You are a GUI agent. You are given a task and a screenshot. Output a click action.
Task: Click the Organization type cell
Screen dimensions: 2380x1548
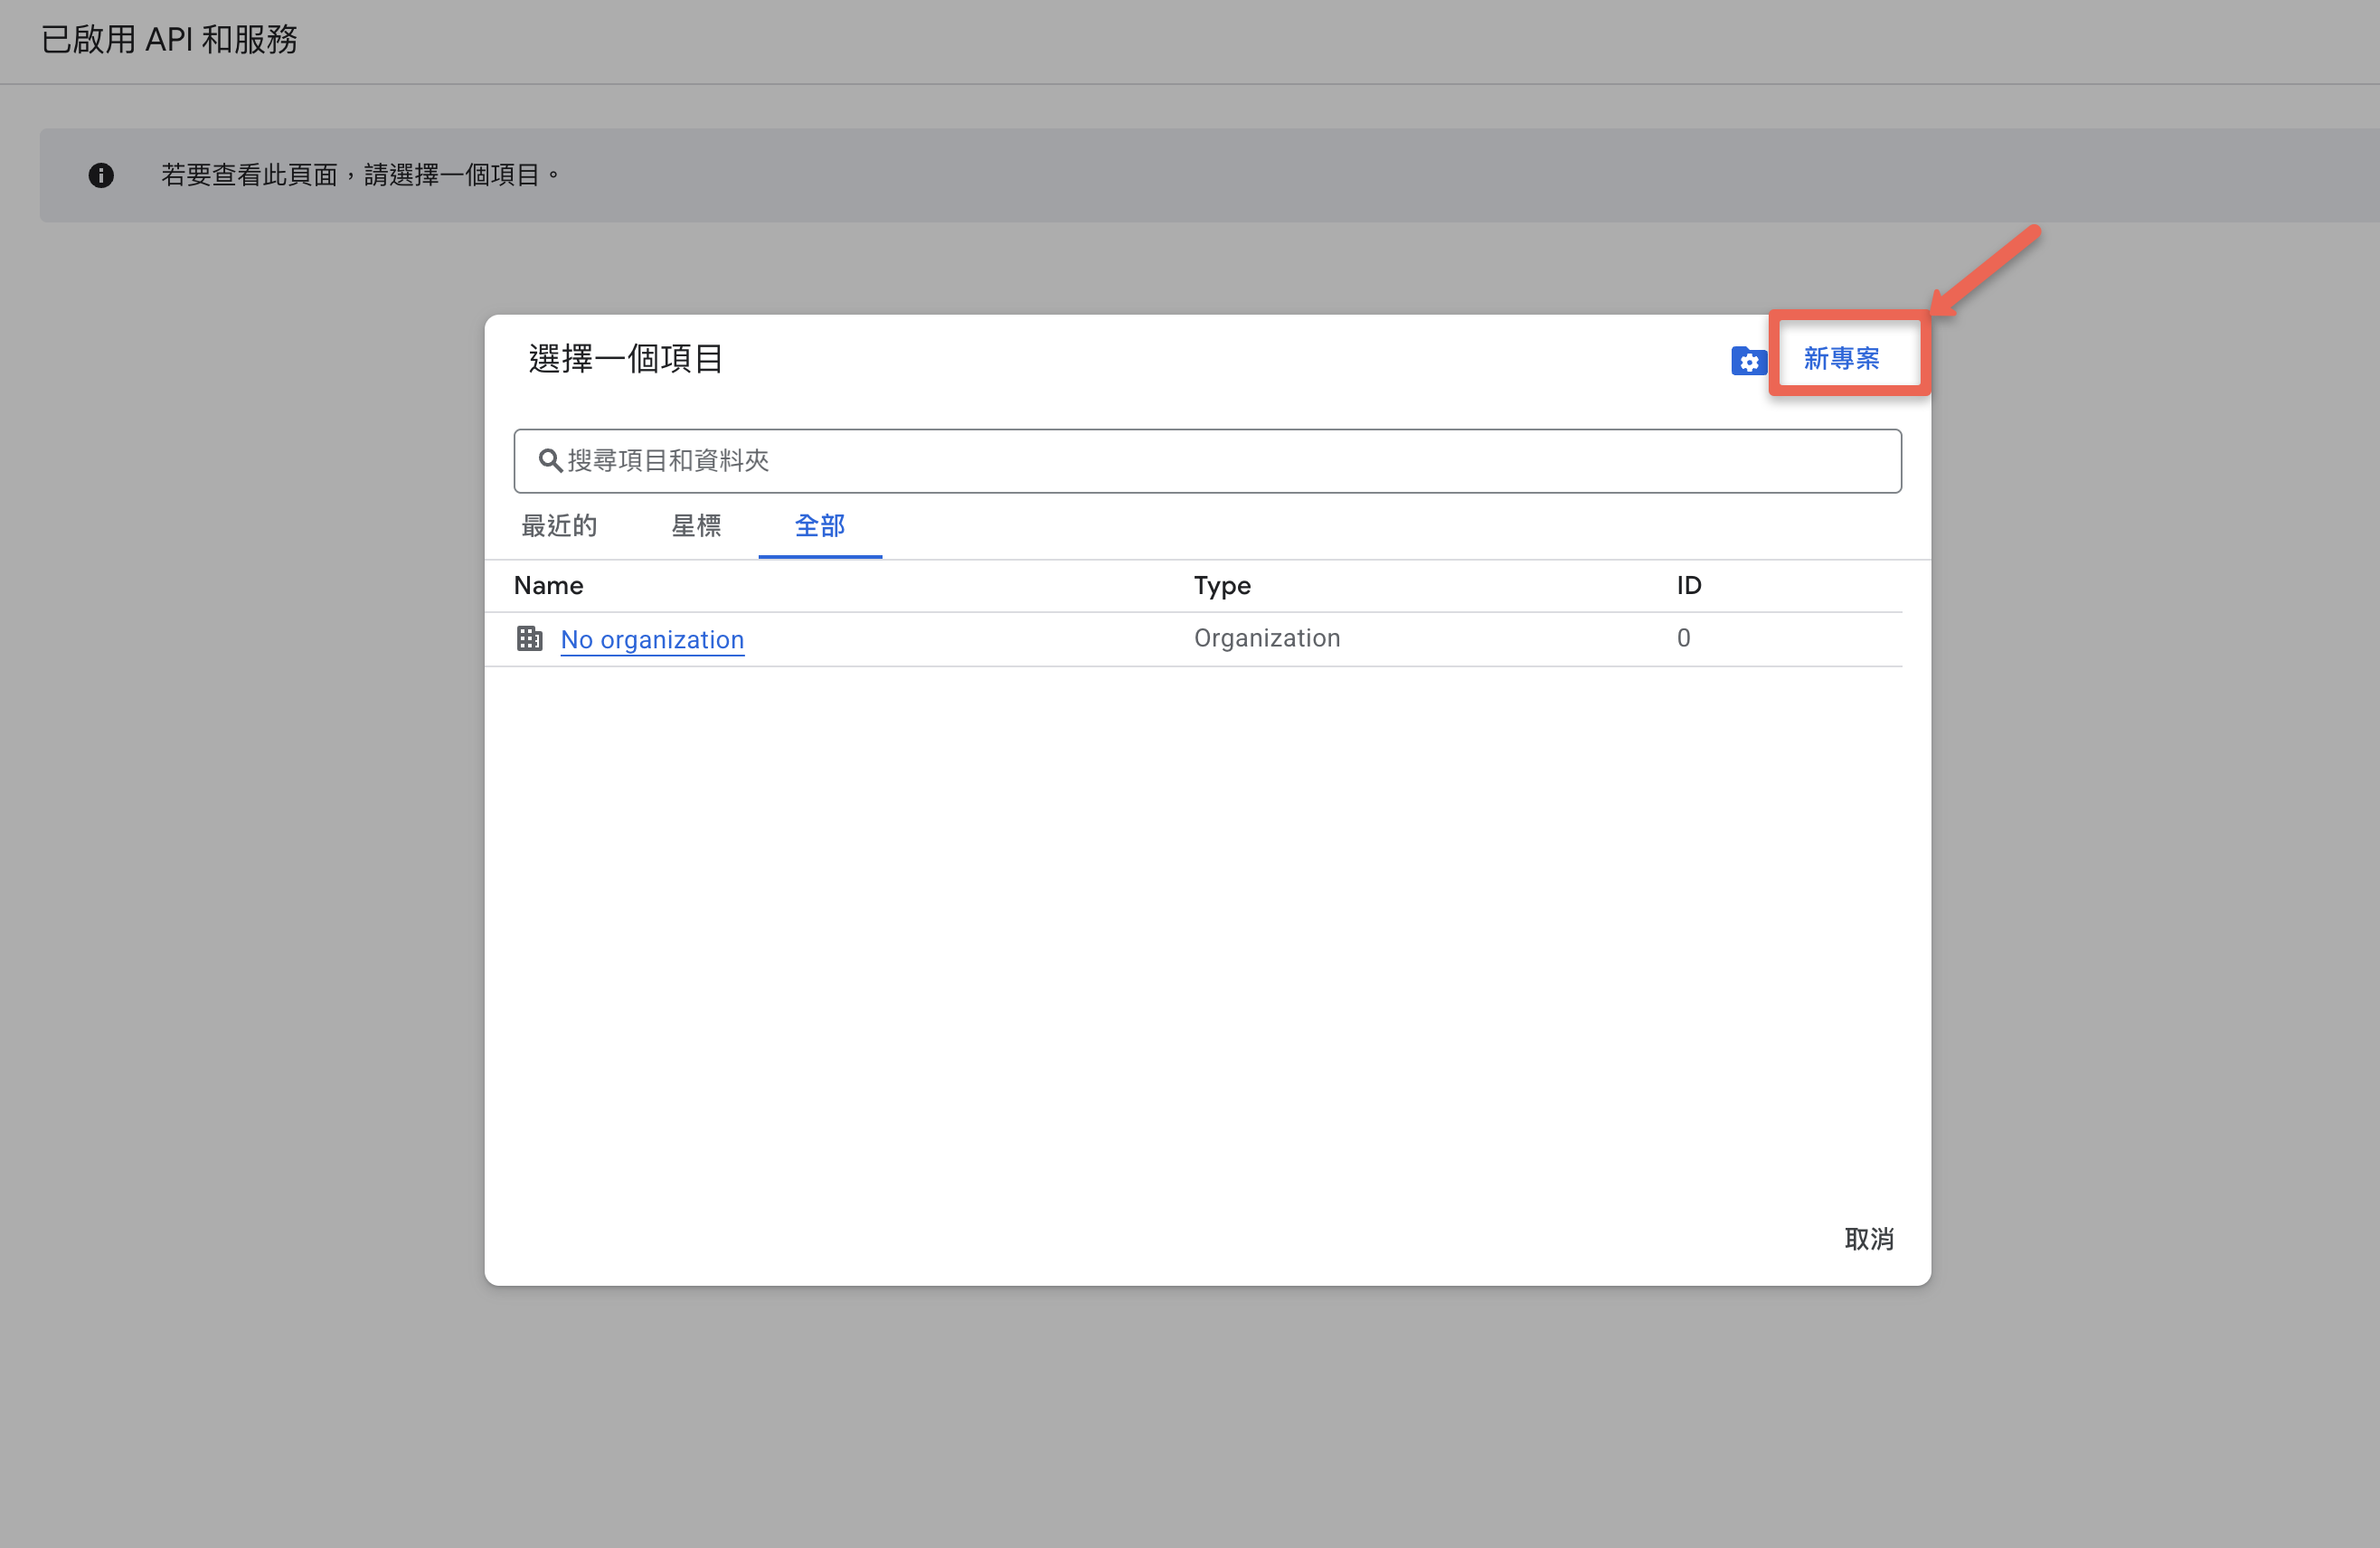pyautogui.click(x=1266, y=638)
